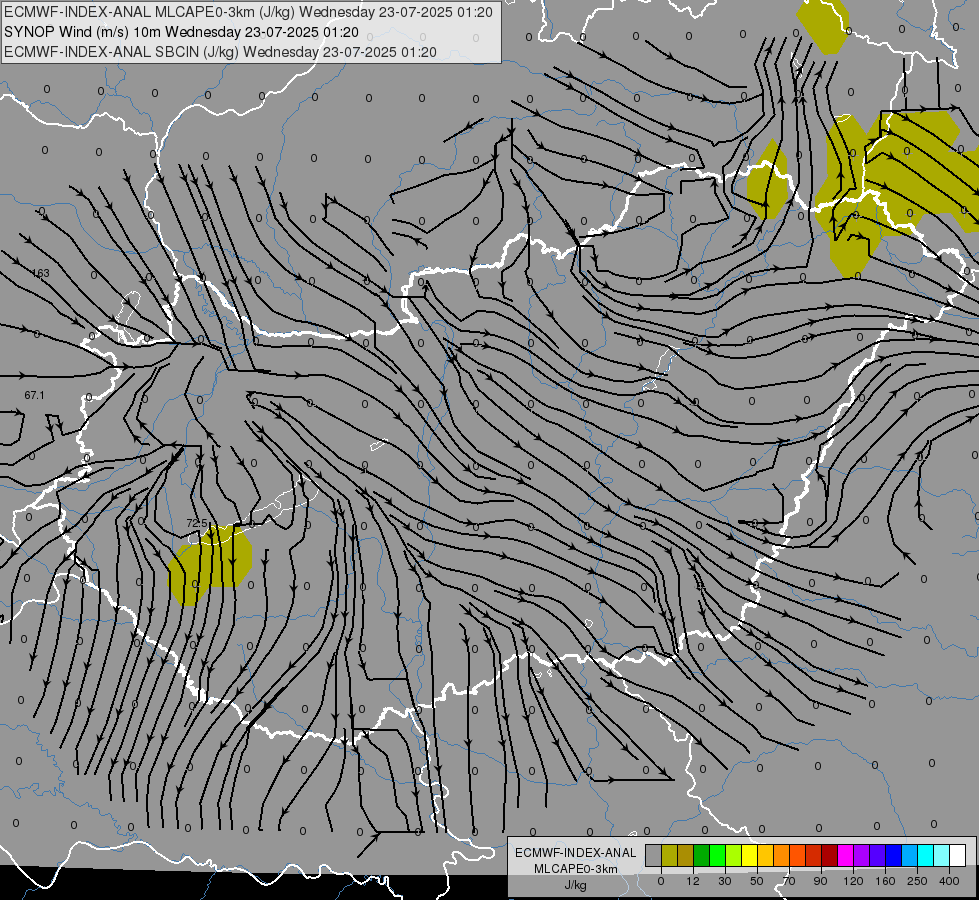Screen dimensions: 979x900
Task: Click the map value 72.5
Action: [x=196, y=523]
